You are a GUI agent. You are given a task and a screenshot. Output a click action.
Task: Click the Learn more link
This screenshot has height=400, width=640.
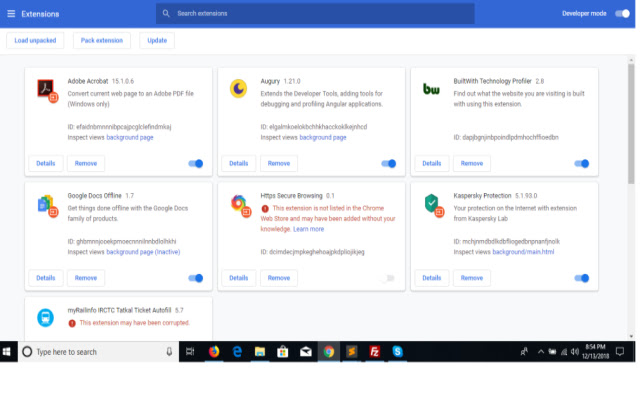click(x=309, y=229)
